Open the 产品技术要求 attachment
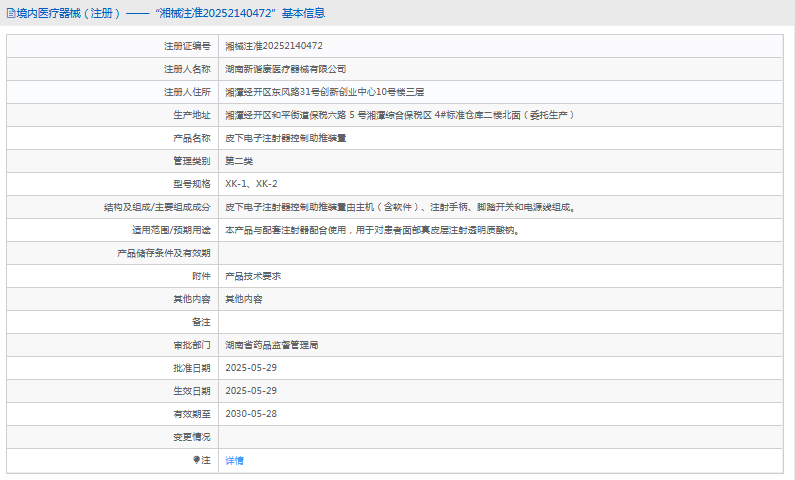Viewport: 795px width, 480px height. [x=253, y=276]
